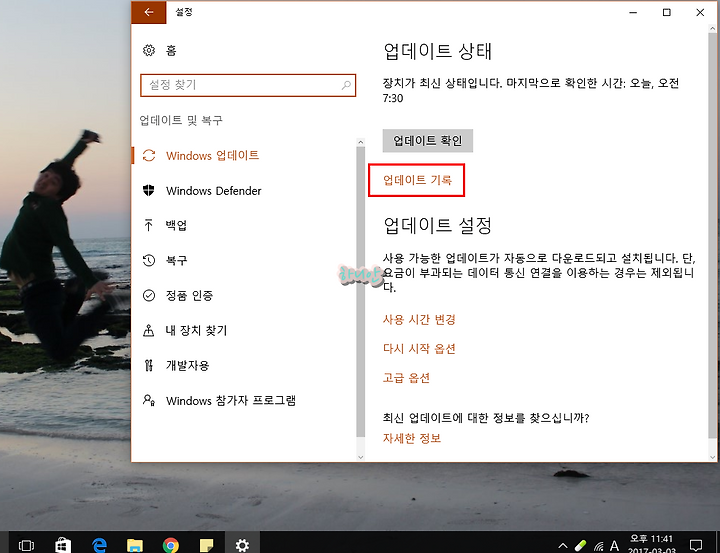Image resolution: width=720 pixels, height=553 pixels.
Task: Click the 업데이트 확인 button
Action: (428, 141)
